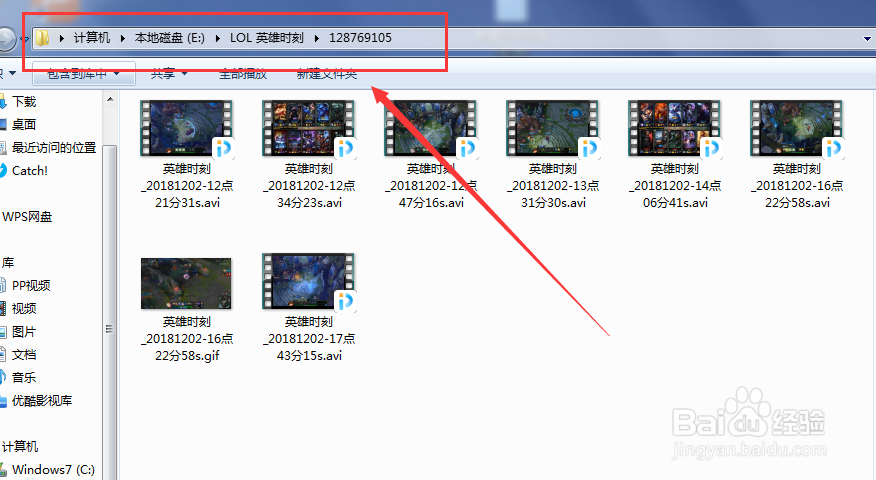
Task: Click PP player badge on 14点06分41s.avi
Action: [711, 148]
